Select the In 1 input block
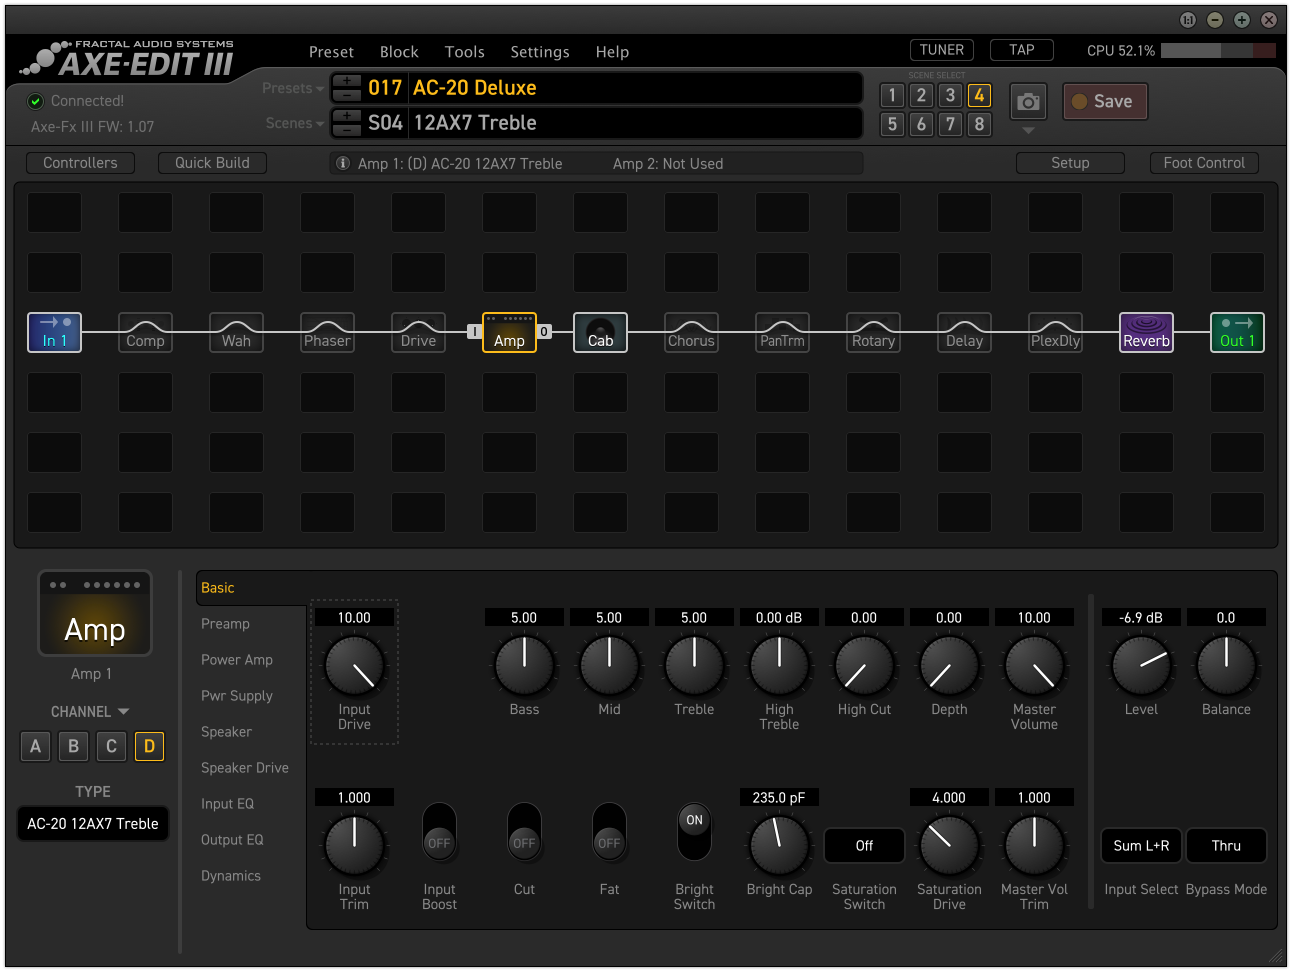 pos(54,332)
